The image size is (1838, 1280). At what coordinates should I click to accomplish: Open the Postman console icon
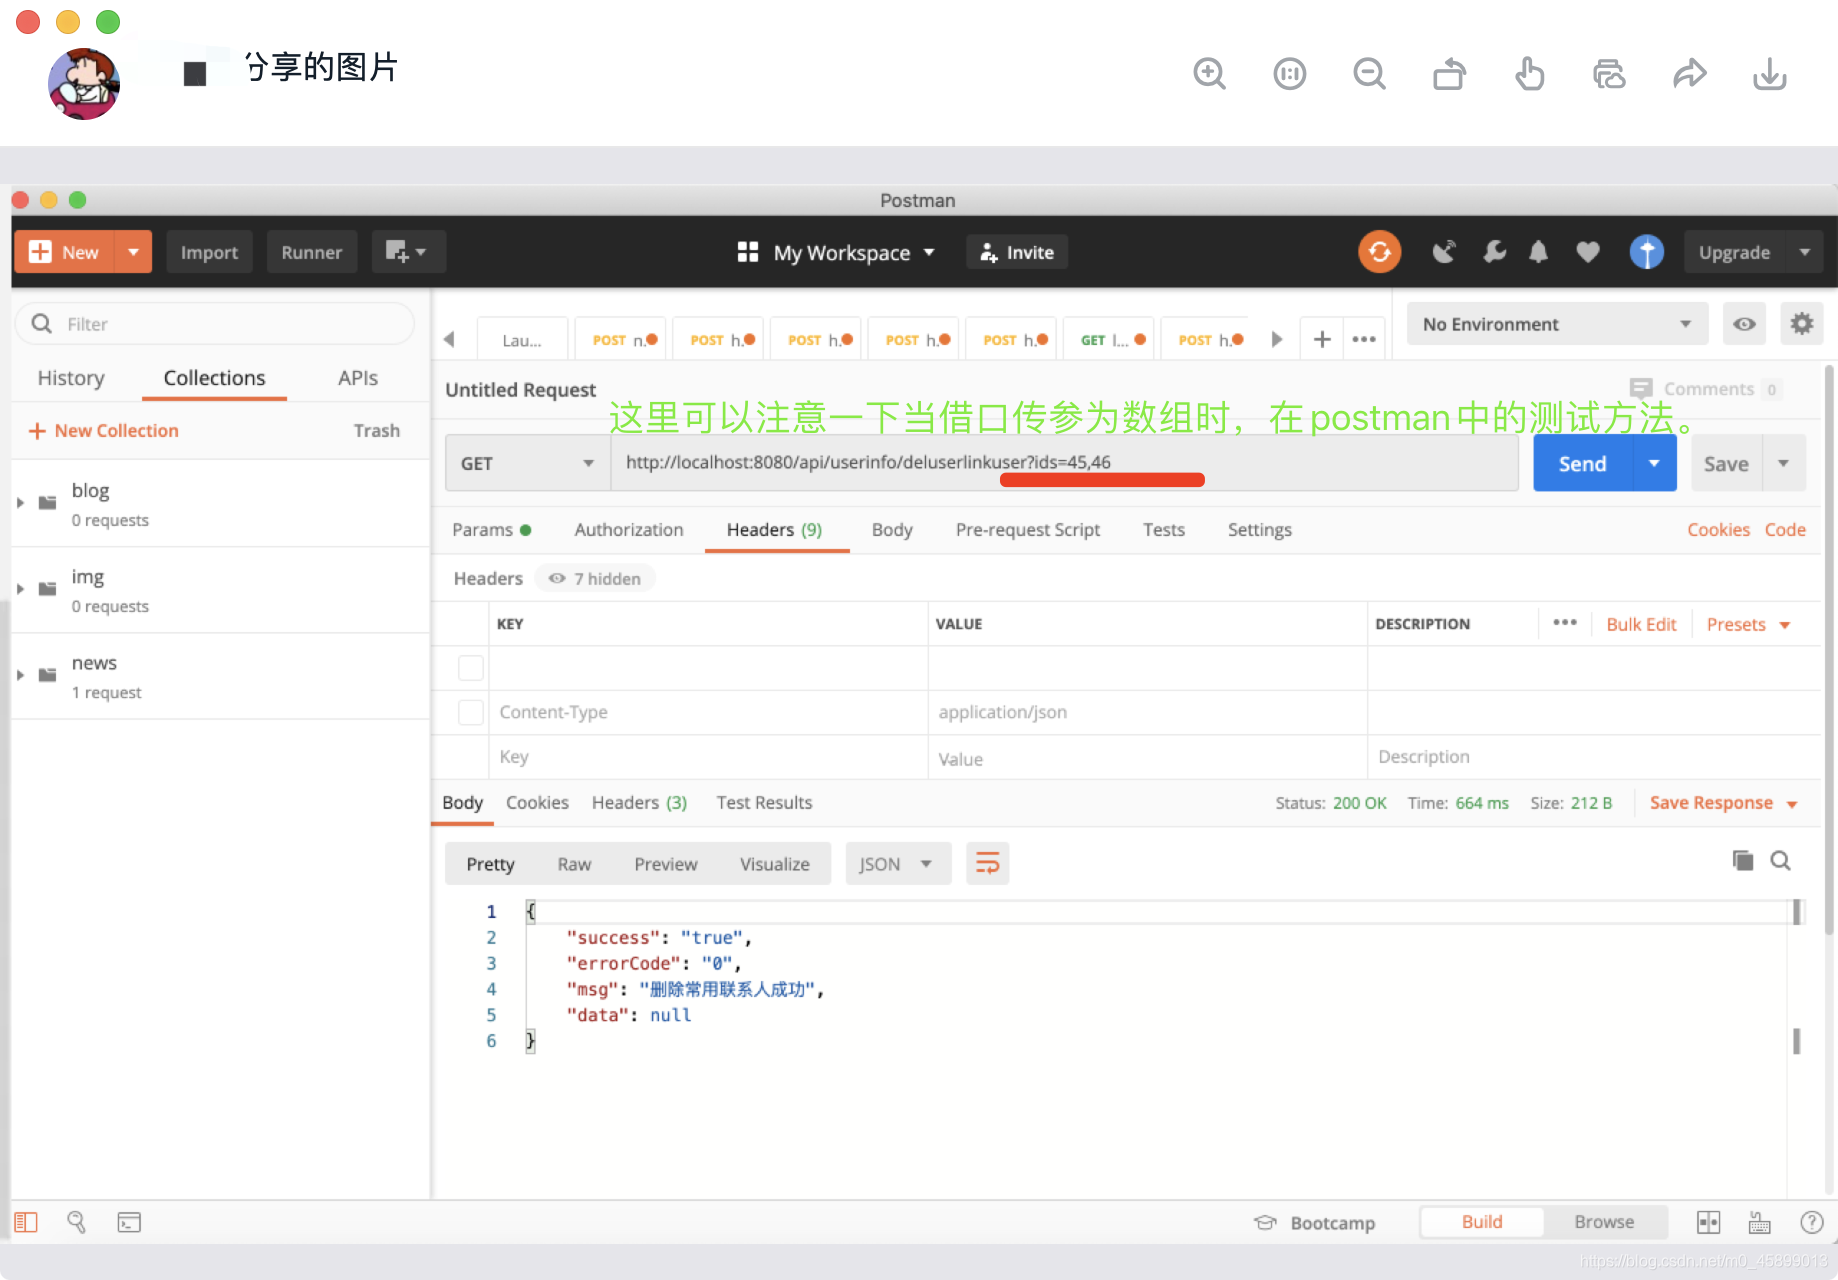click(129, 1222)
